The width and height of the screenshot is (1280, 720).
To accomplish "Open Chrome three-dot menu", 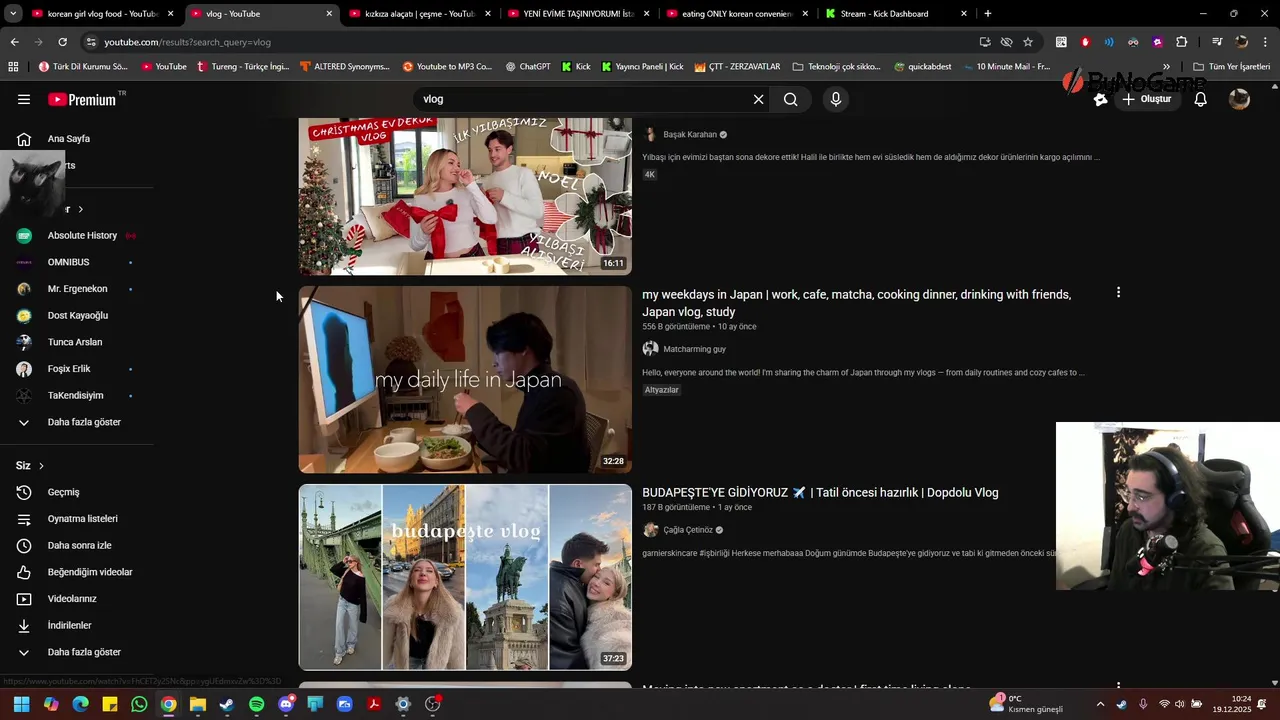I will (1266, 42).
